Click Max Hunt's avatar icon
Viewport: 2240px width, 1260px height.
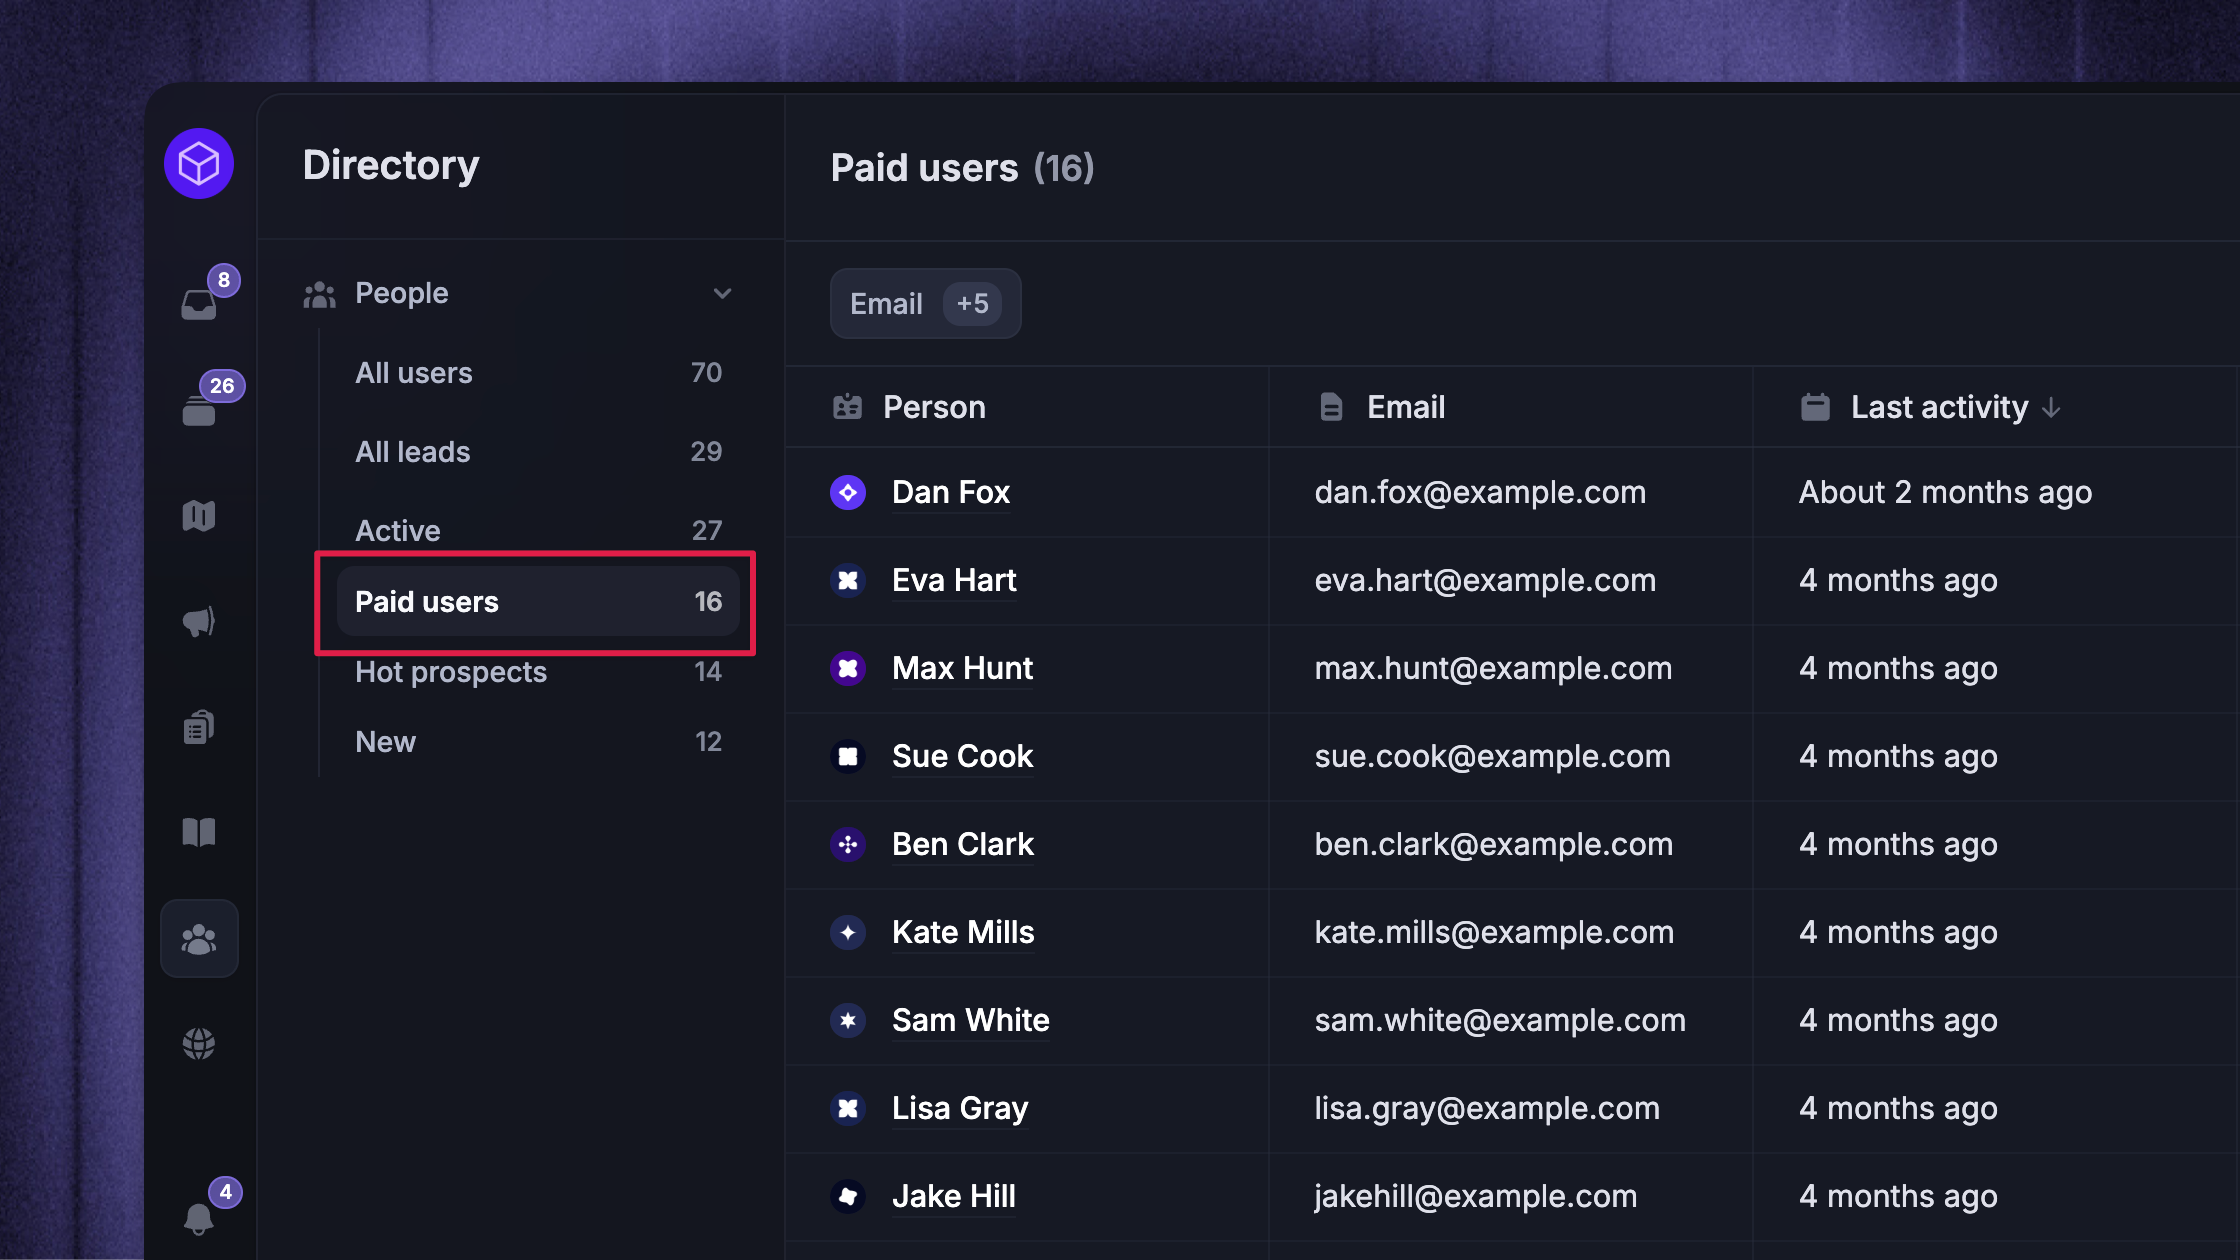[x=848, y=668]
